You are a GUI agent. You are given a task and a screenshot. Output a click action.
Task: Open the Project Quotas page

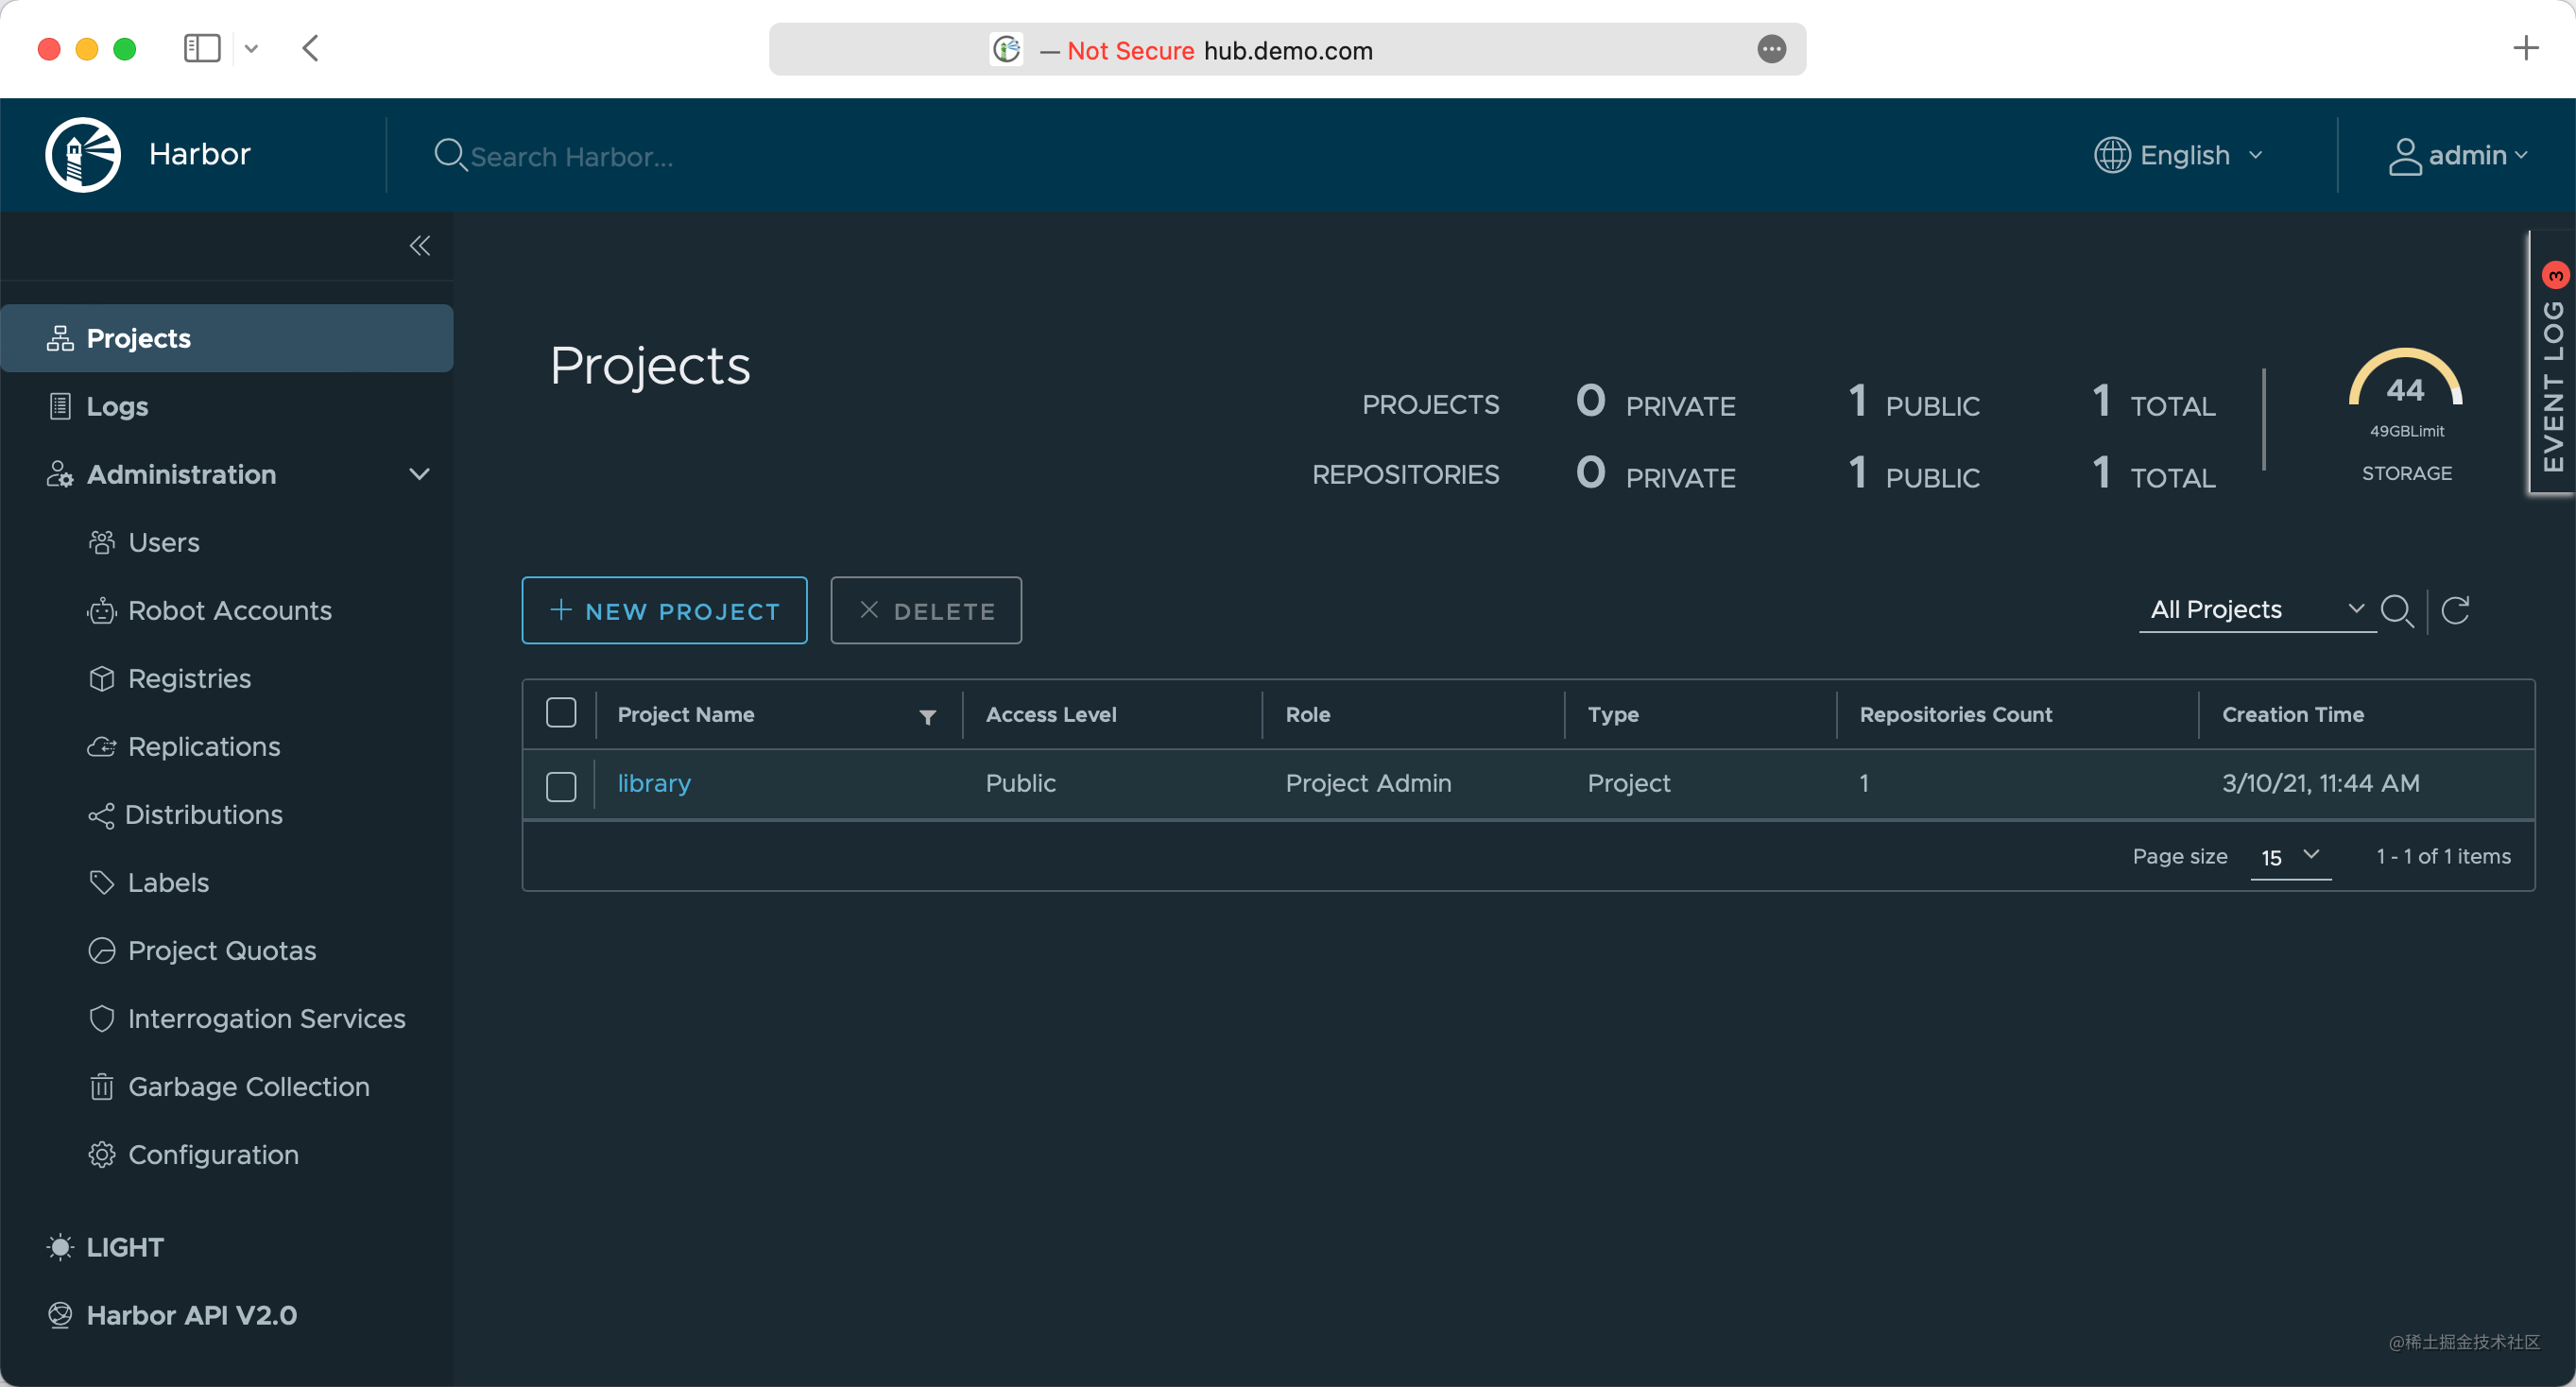click(x=221, y=950)
